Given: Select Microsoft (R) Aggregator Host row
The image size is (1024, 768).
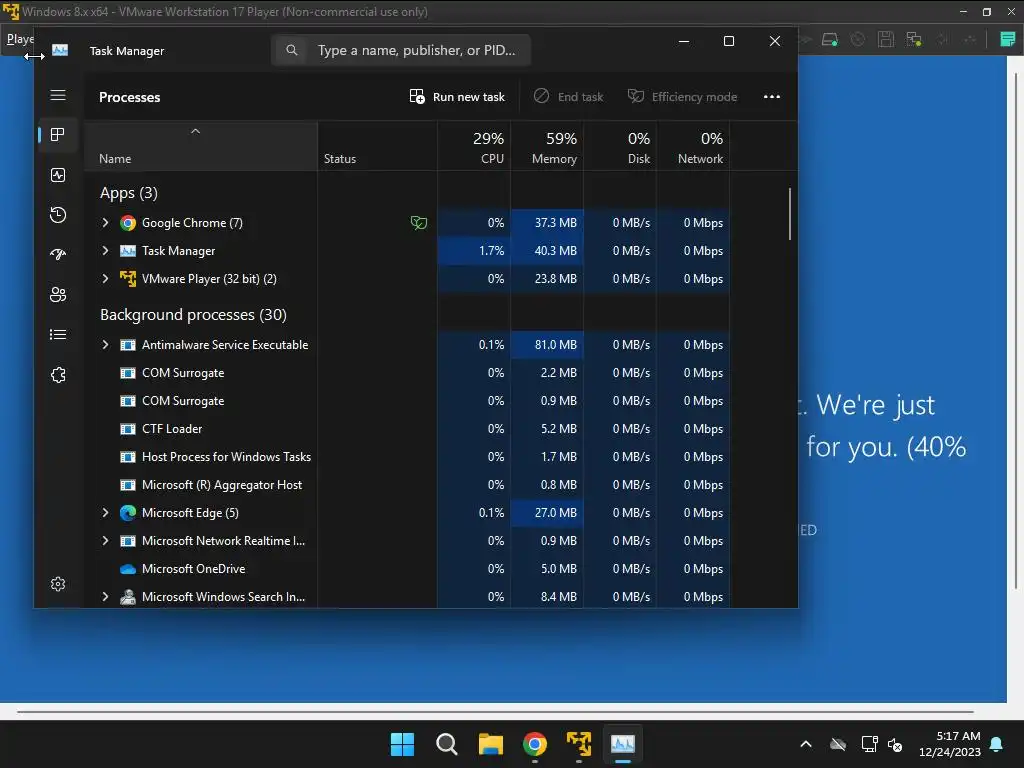Looking at the screenshot, I should pyautogui.click(x=407, y=485).
